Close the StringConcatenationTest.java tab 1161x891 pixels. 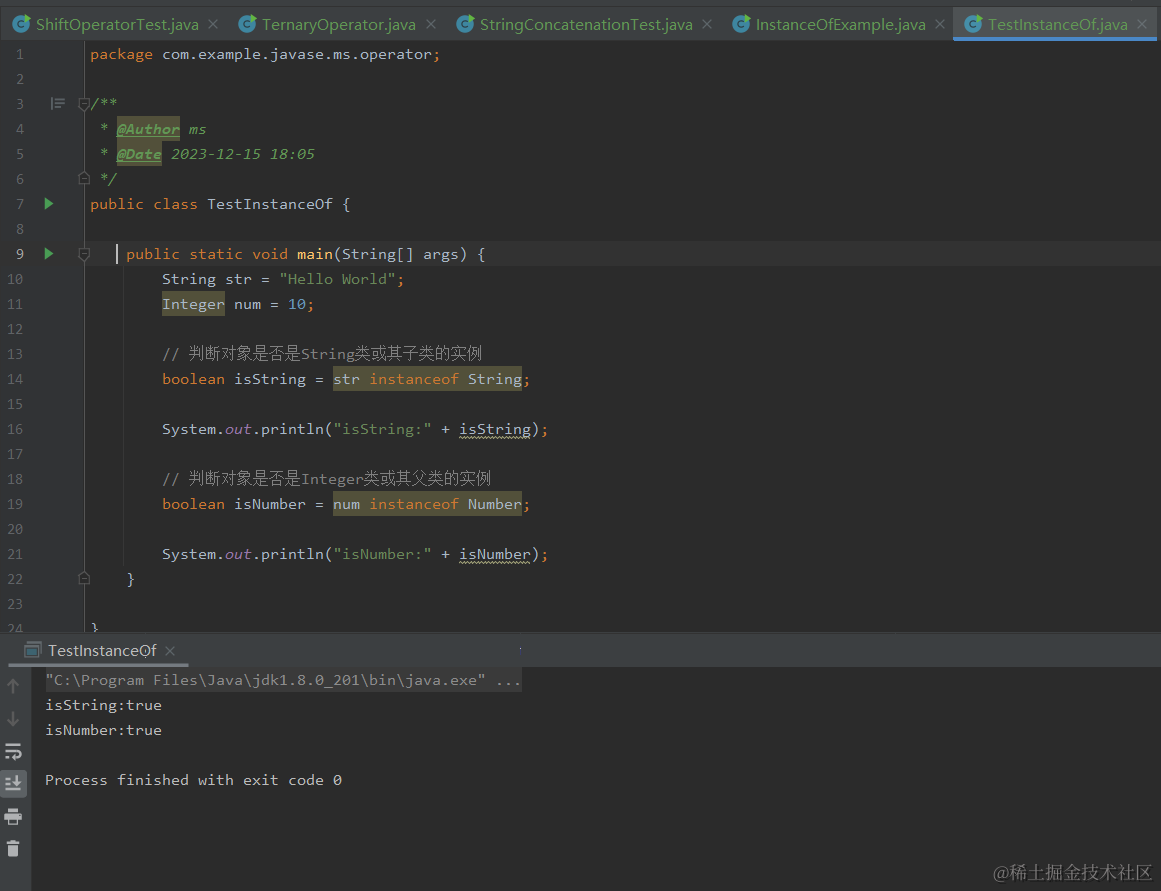707,24
